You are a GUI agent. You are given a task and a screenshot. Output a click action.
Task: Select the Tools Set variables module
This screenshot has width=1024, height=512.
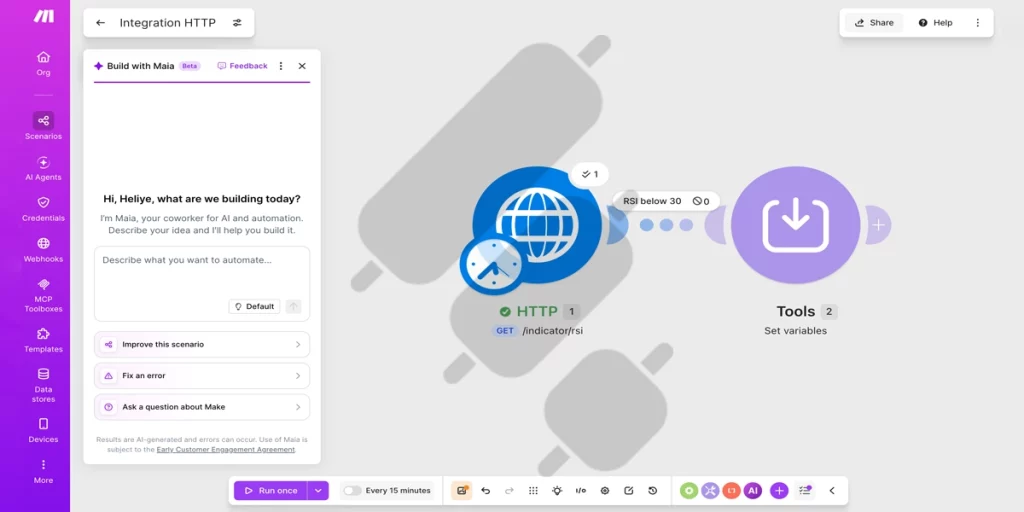click(795, 225)
